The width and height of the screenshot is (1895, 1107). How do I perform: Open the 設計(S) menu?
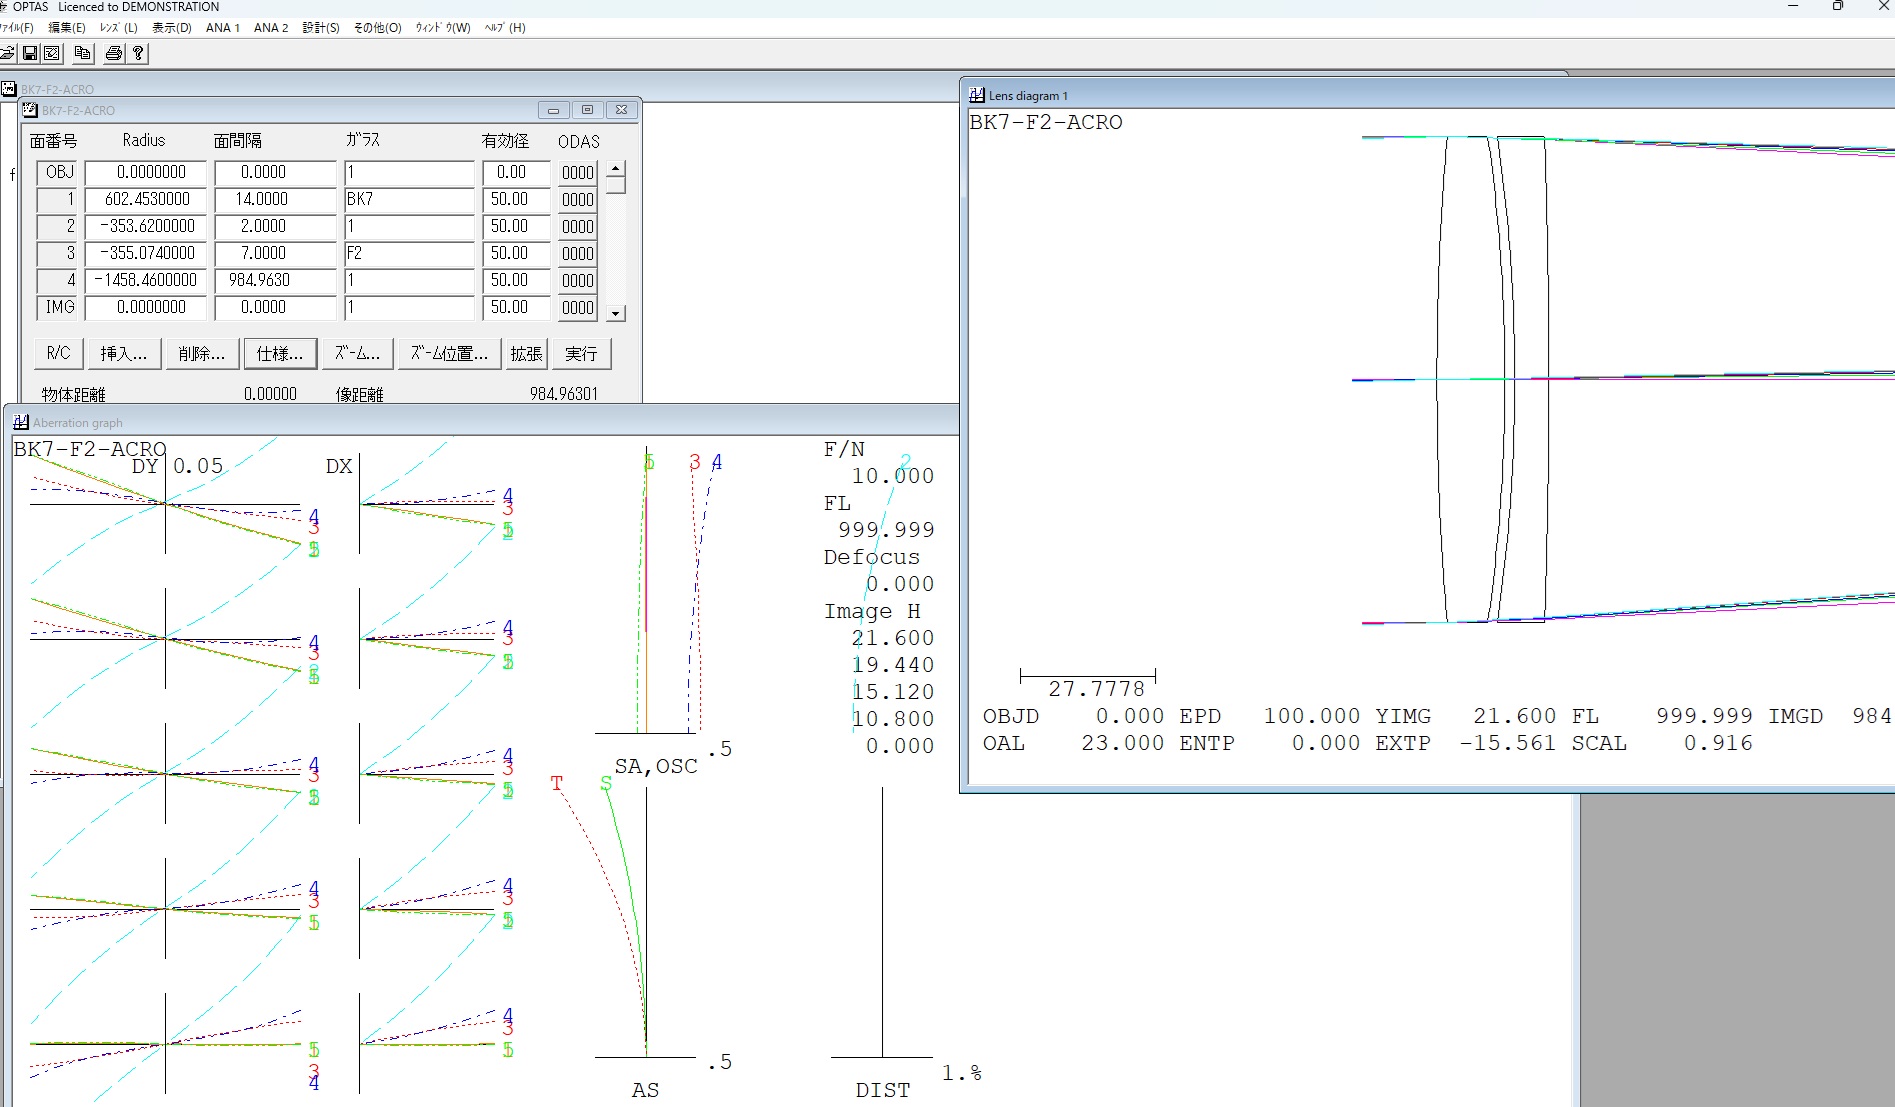[320, 28]
